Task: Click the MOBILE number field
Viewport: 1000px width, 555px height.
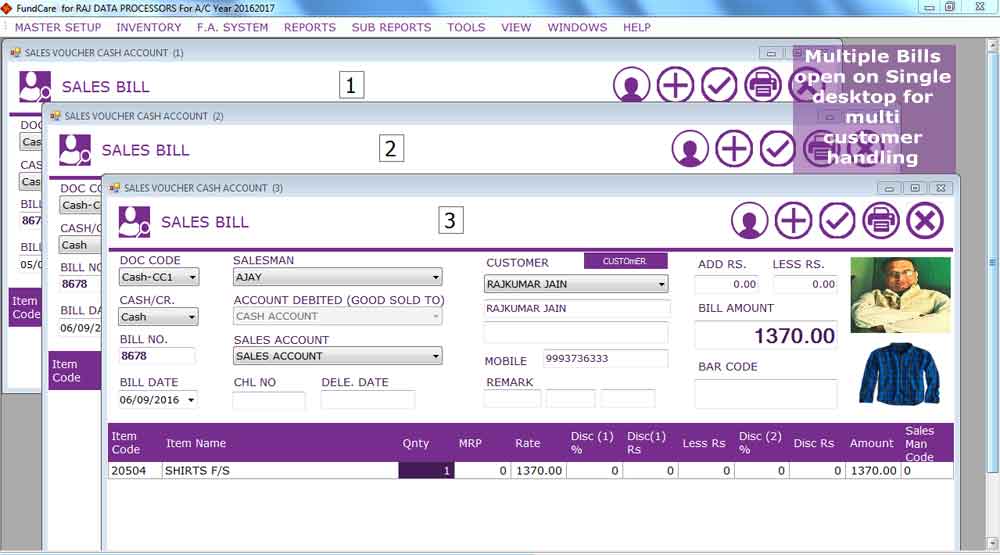Action: tap(605, 359)
